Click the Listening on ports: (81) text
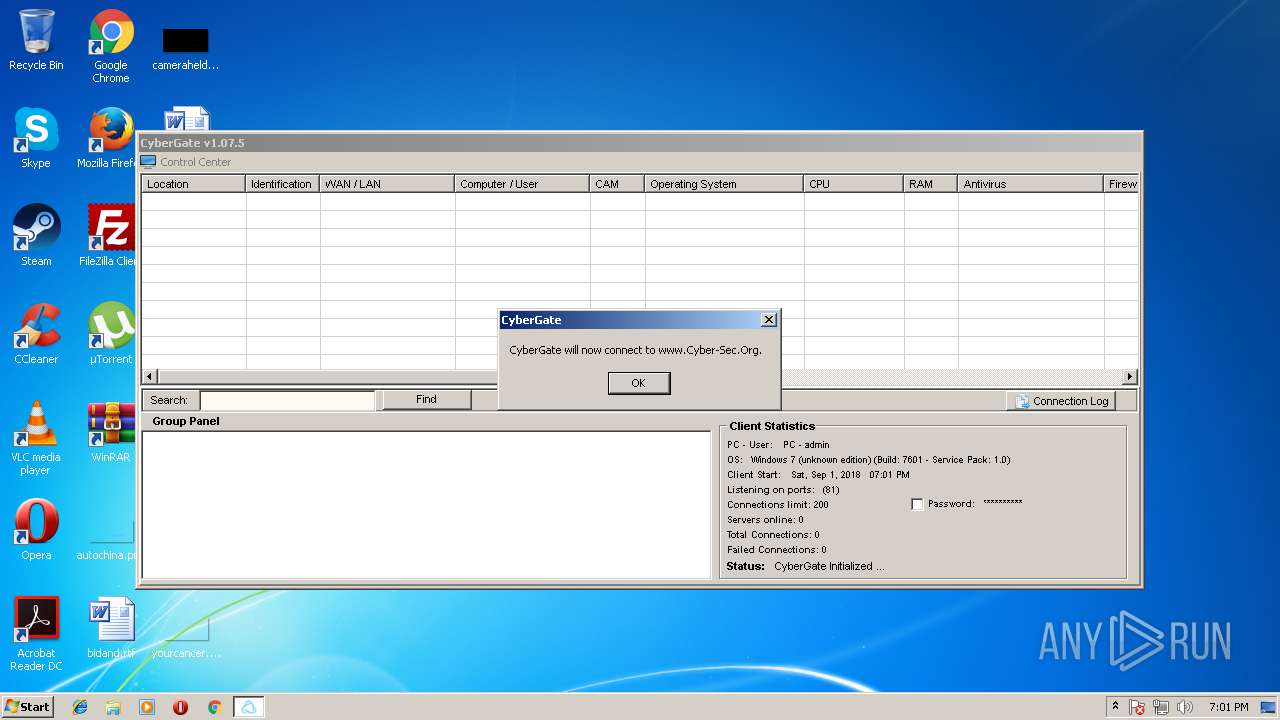Viewport: 1280px width, 720px height. [x=783, y=490]
